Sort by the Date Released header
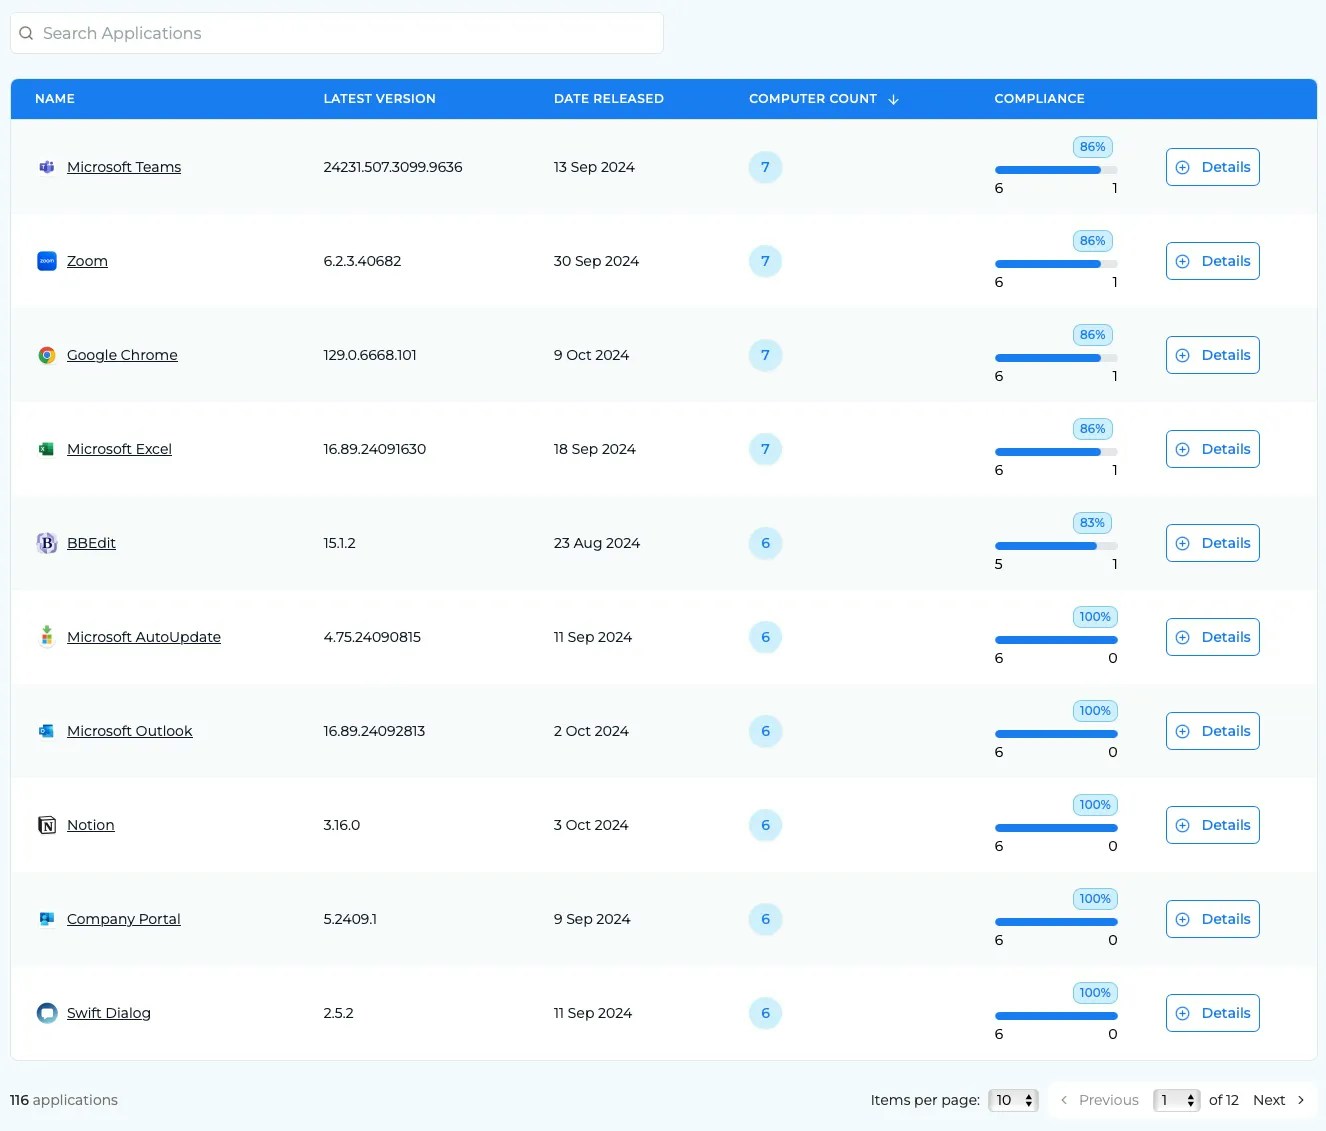Image resolution: width=1326 pixels, height=1131 pixels. 609,99
